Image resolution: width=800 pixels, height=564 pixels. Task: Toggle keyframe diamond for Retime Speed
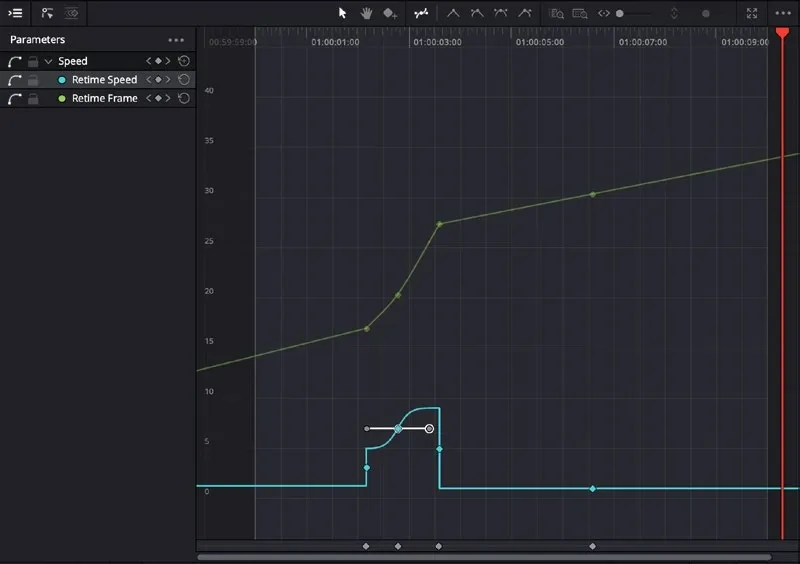point(158,80)
